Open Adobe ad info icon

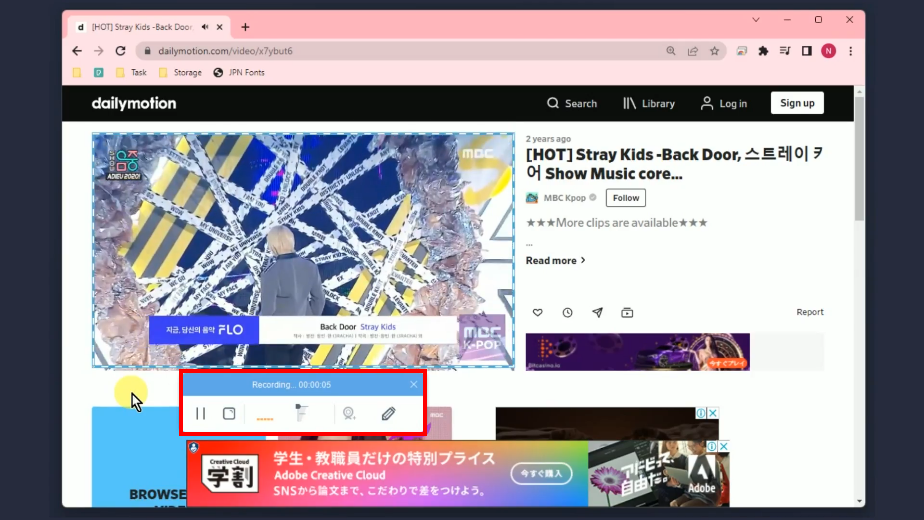pos(712,446)
